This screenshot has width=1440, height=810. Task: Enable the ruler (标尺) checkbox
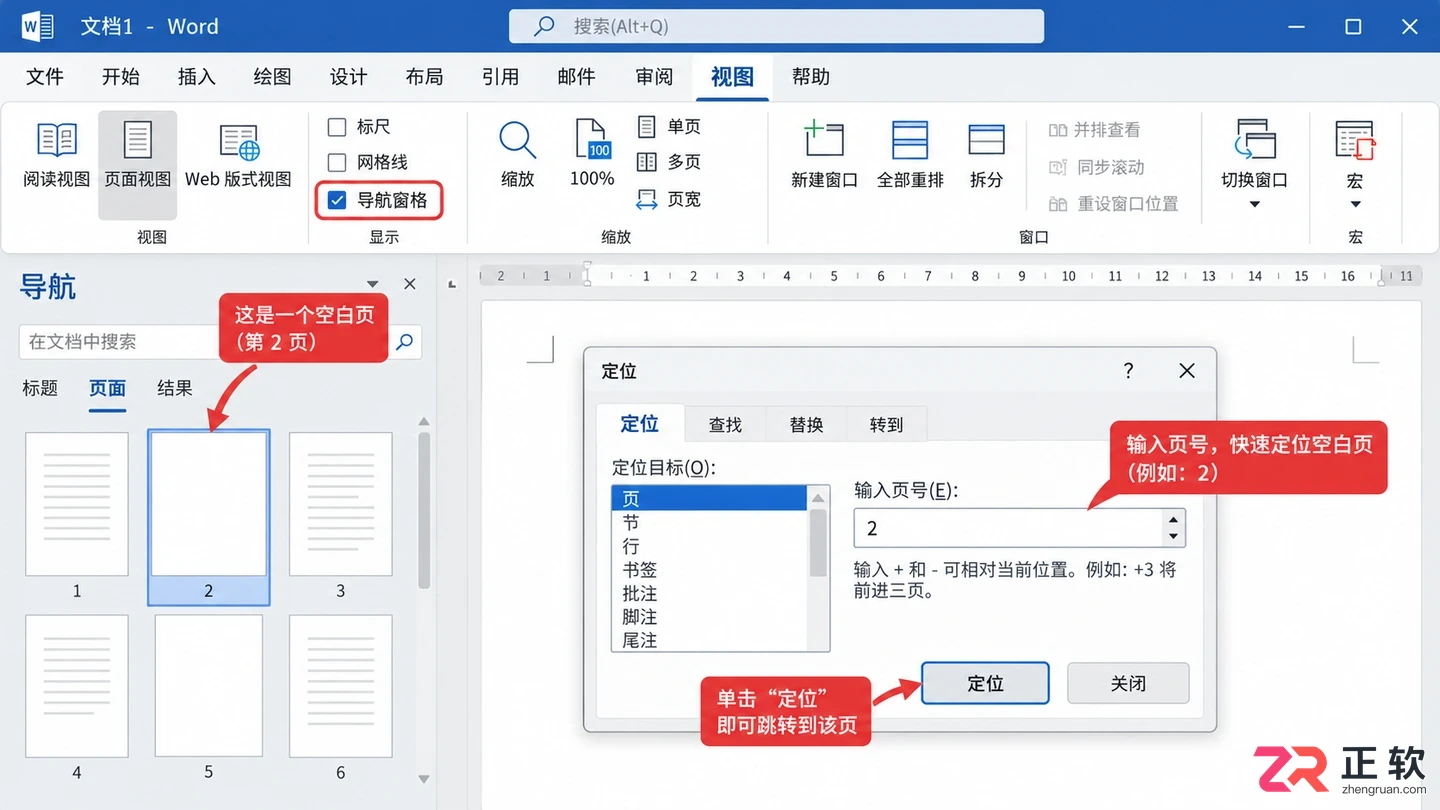point(337,127)
